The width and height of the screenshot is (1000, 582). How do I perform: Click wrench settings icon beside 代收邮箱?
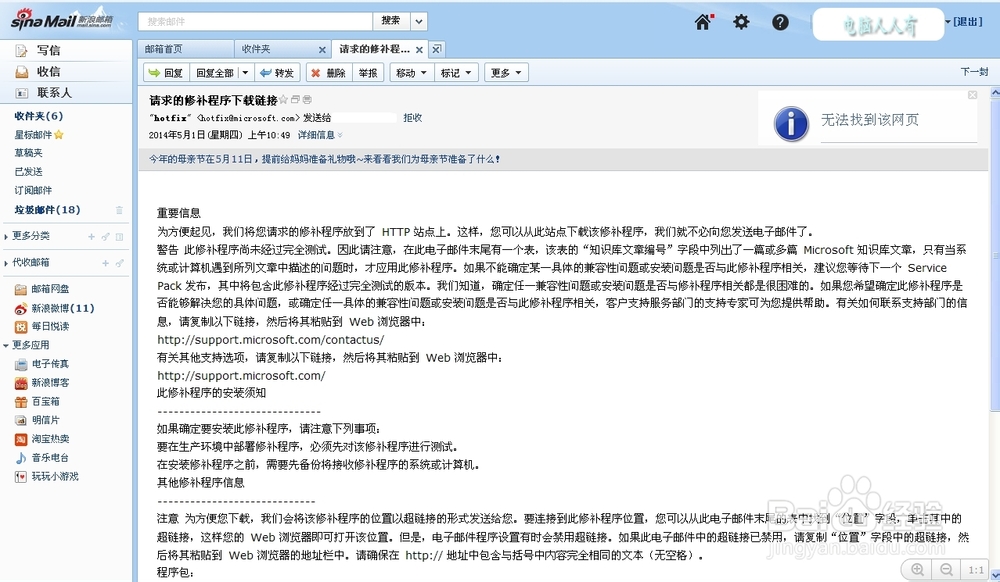point(119,263)
